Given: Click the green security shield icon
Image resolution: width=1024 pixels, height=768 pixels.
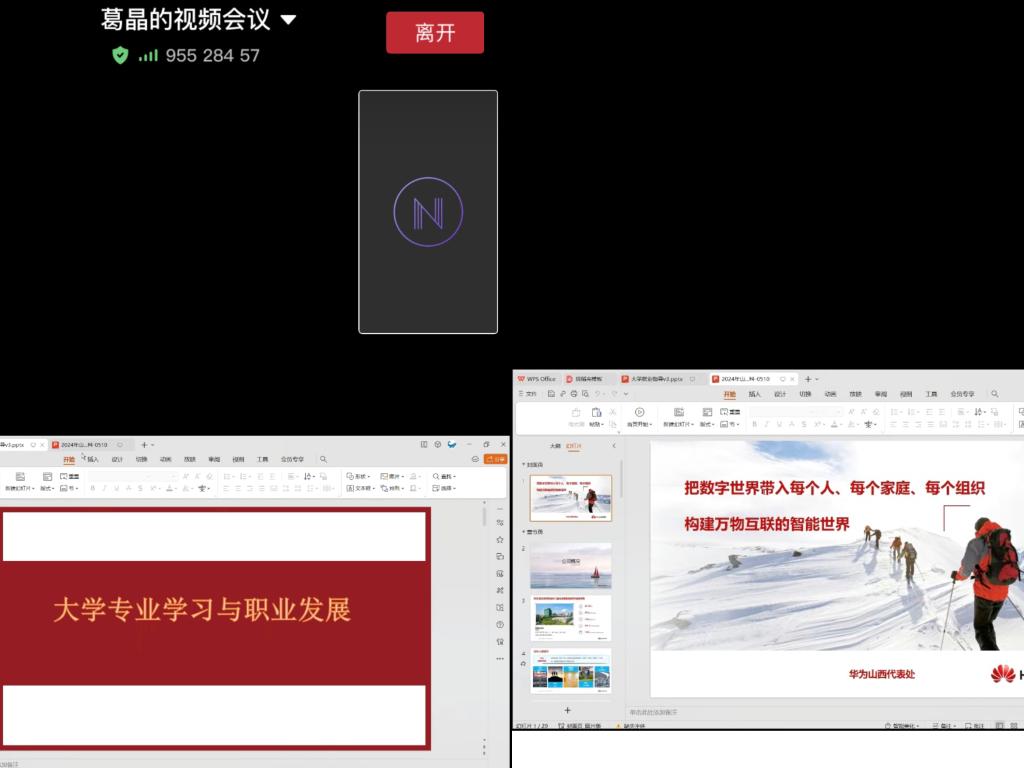Looking at the screenshot, I should (120, 56).
